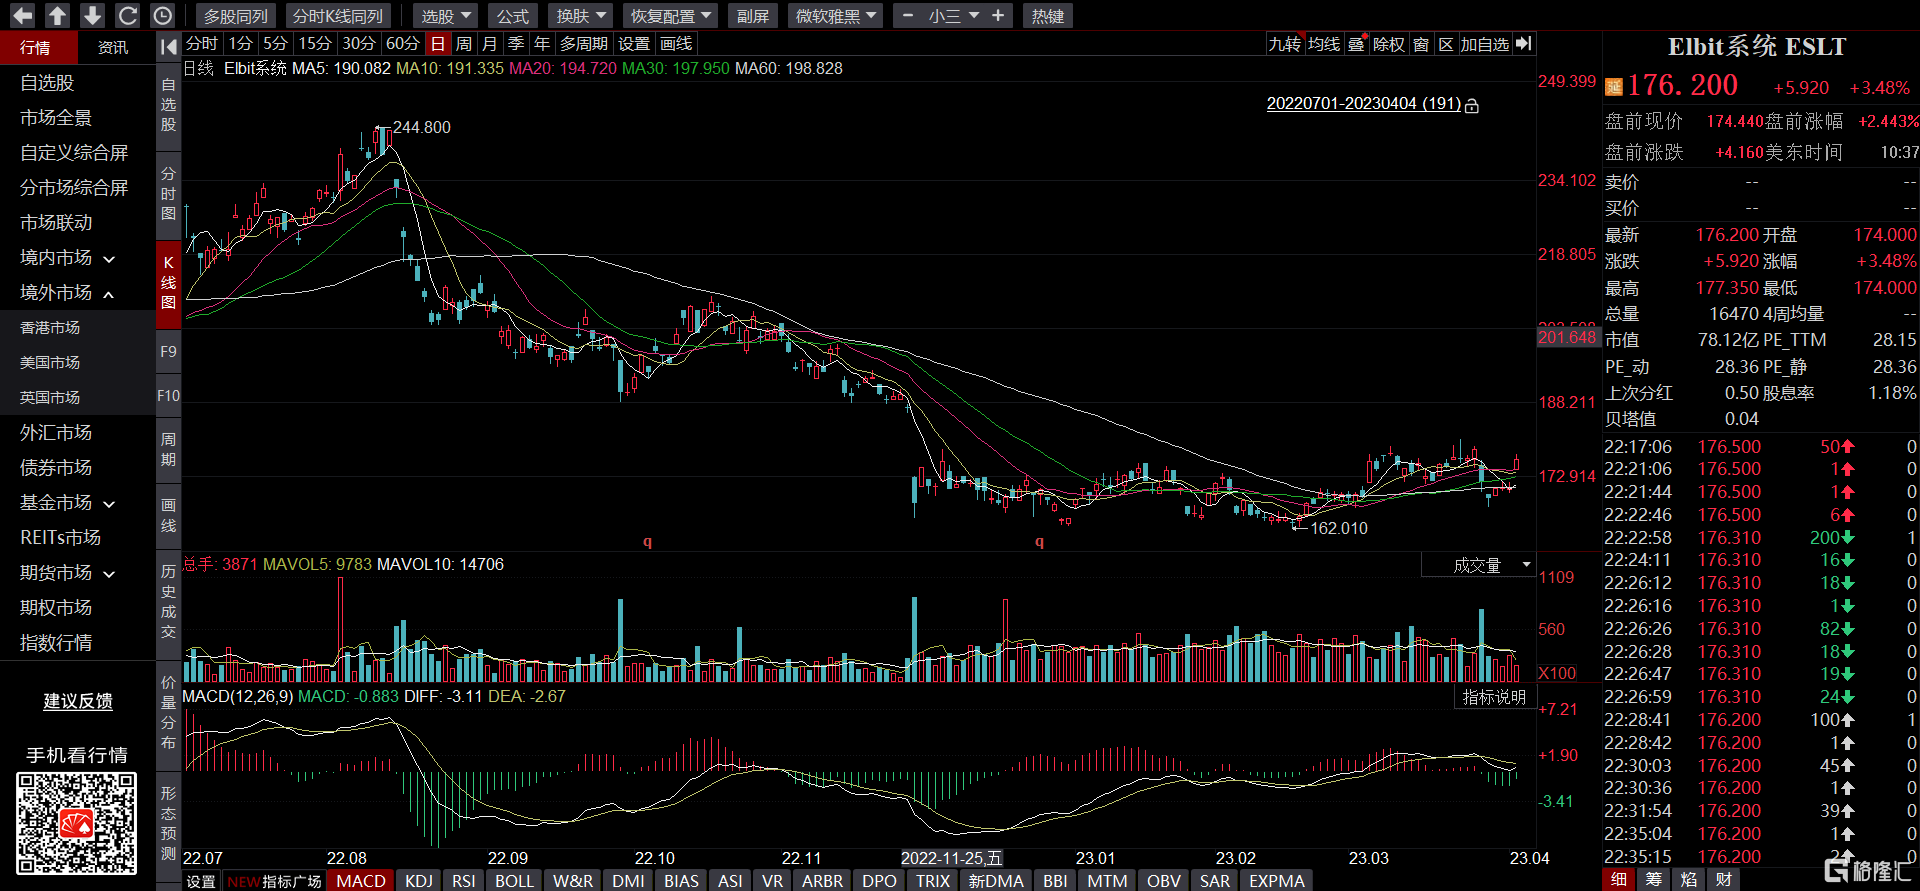1920x891 pixels.
Task: Switch to the 财 financial view
Action: click(1724, 879)
